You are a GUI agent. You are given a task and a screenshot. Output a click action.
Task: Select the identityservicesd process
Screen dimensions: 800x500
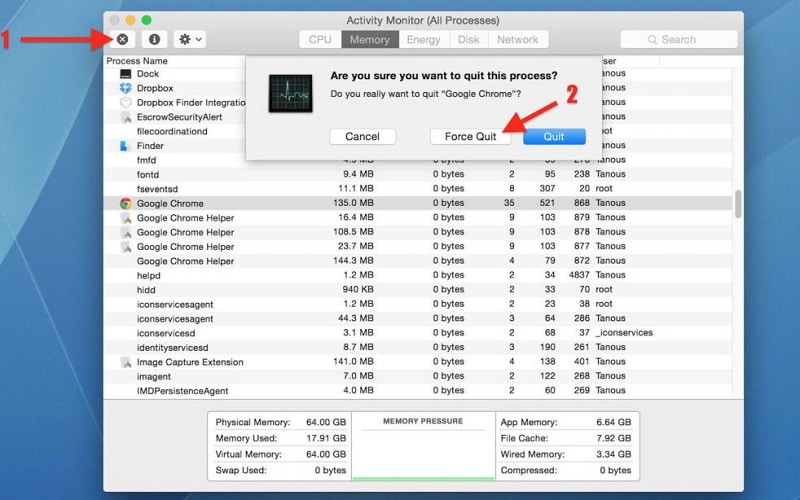[418, 347]
